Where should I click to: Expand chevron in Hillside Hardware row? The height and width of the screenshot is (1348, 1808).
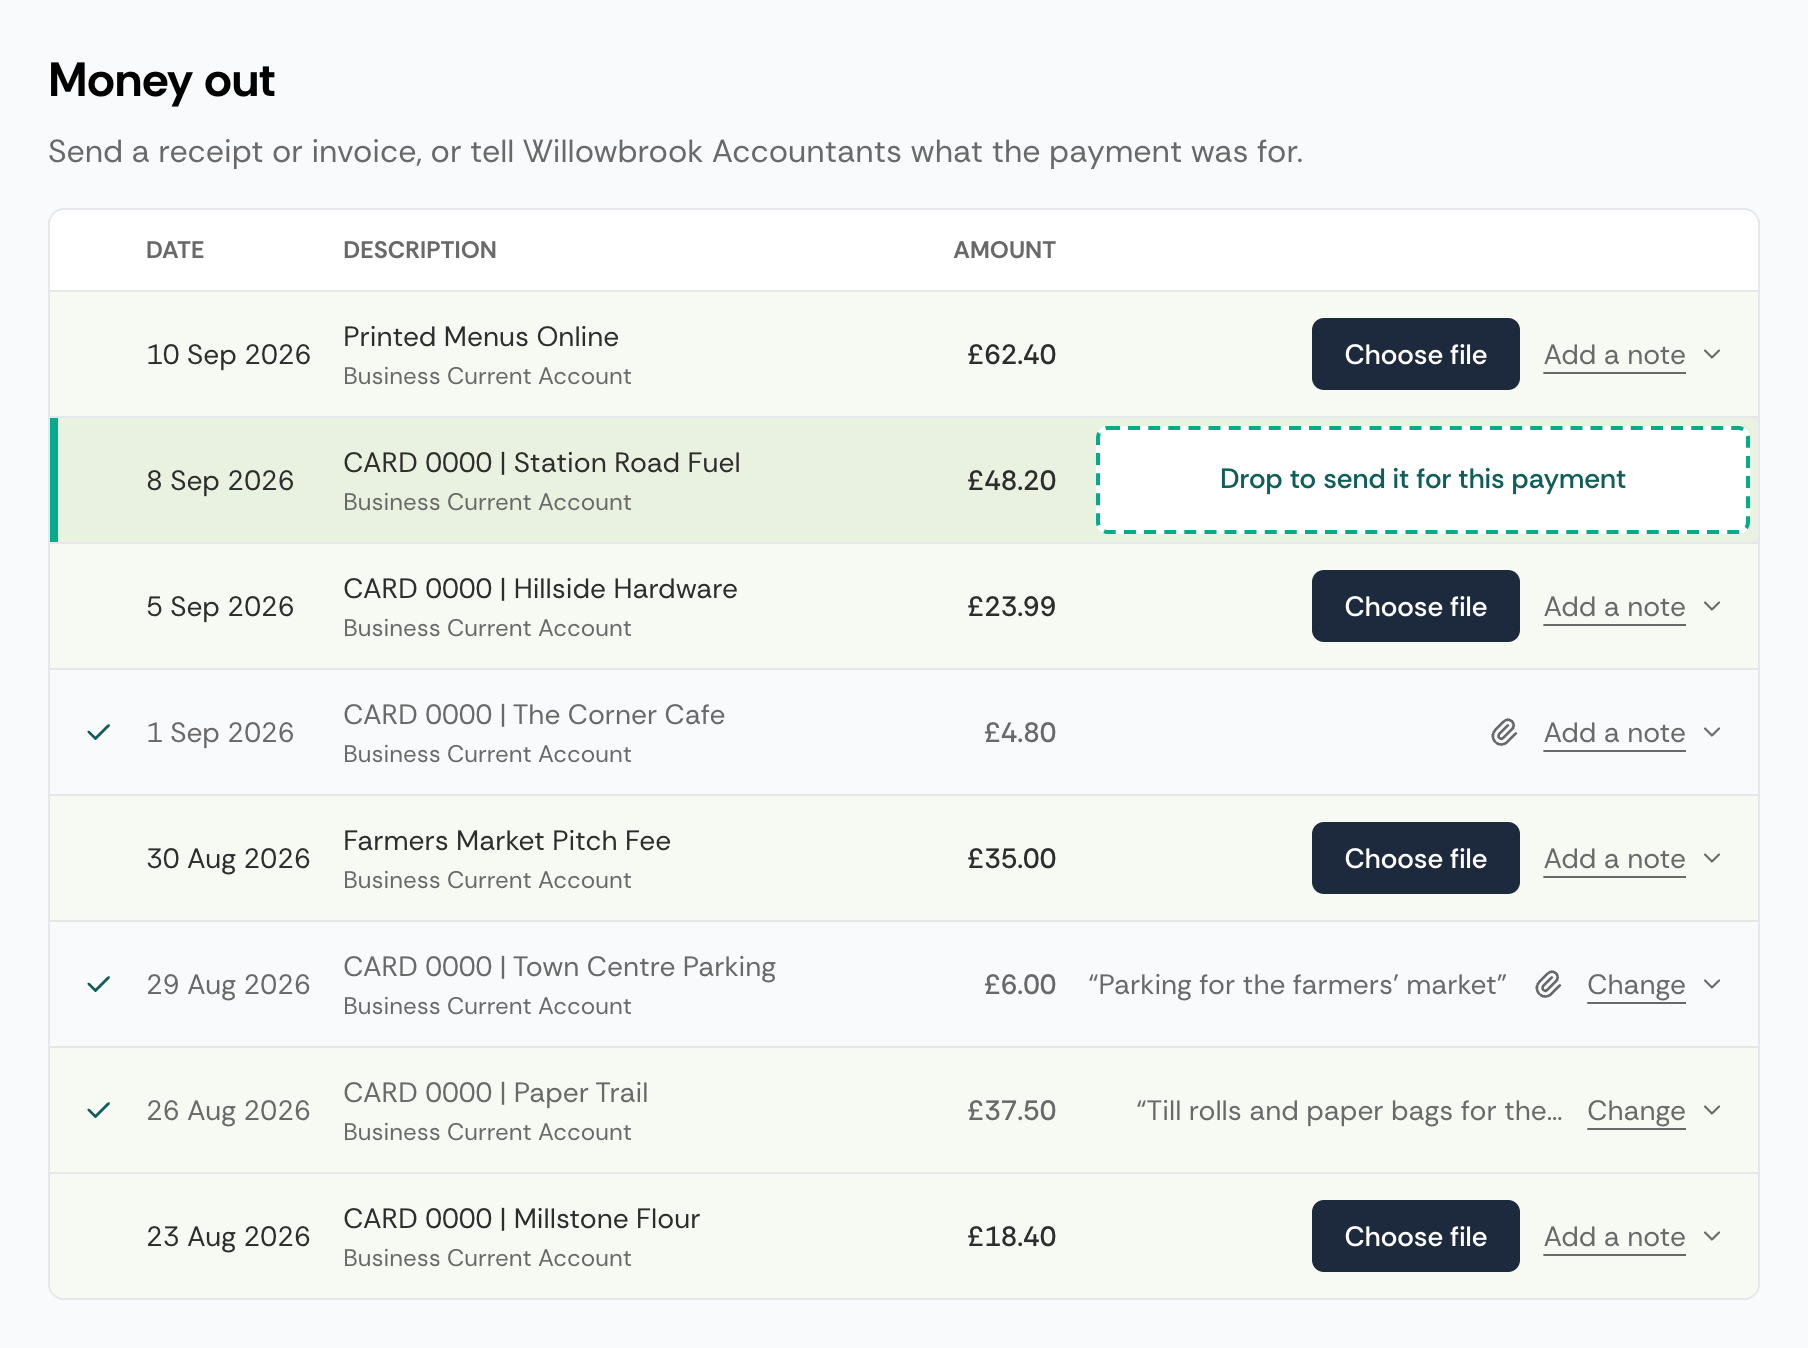coord(1712,606)
